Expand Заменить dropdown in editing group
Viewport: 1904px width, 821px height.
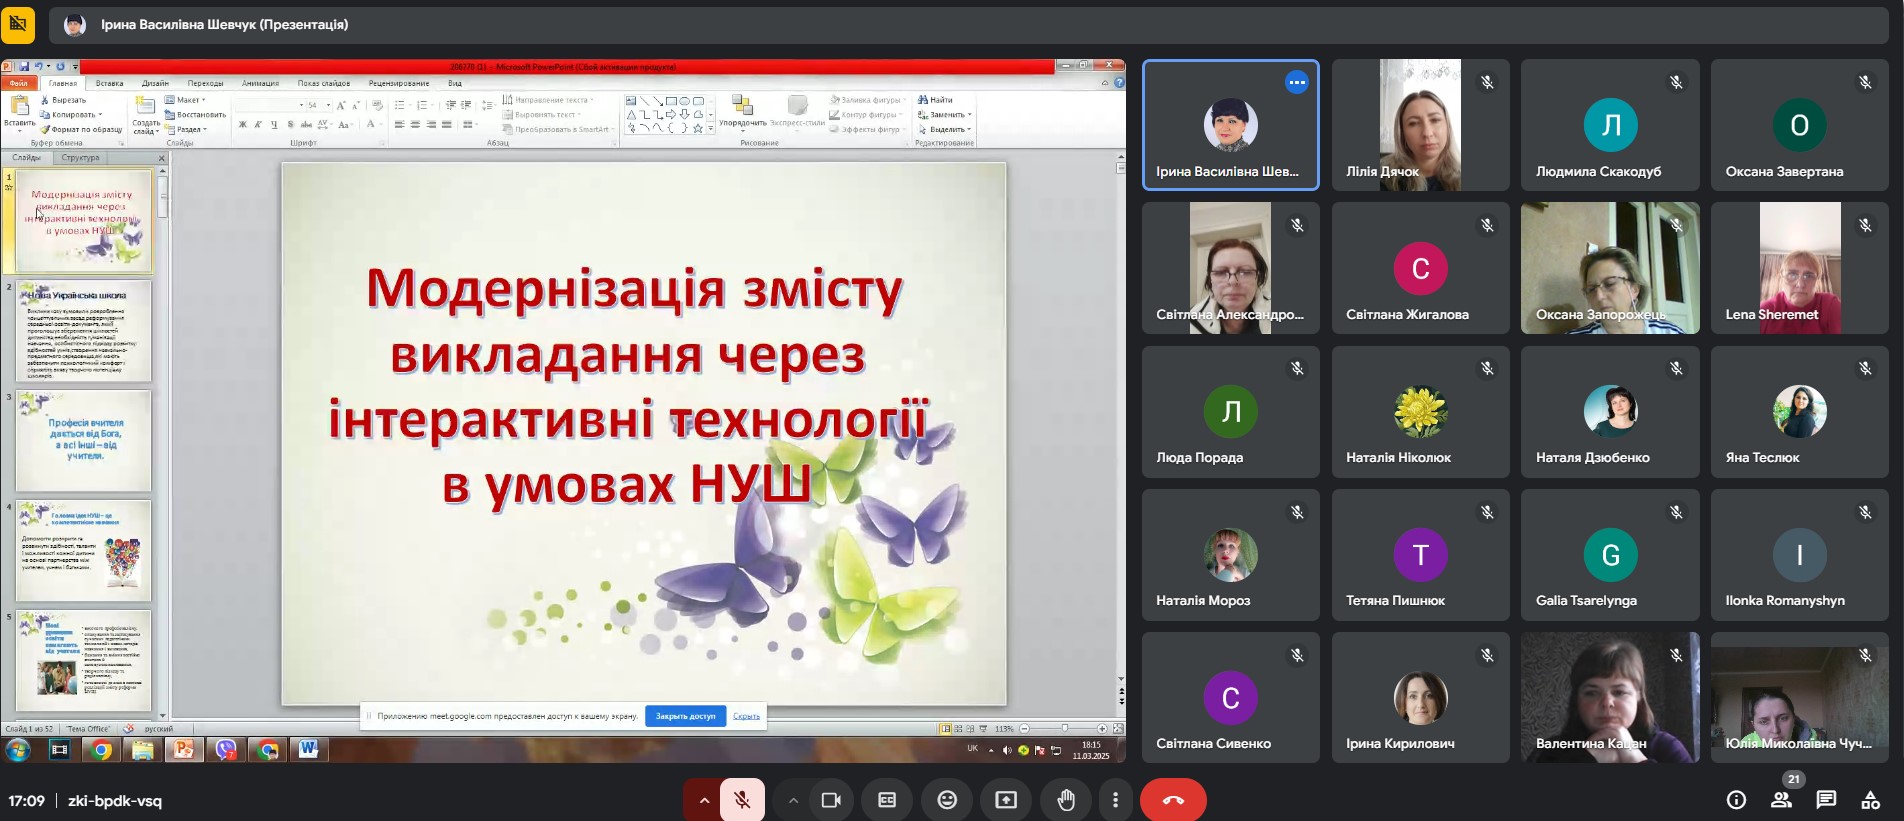[x=944, y=114]
